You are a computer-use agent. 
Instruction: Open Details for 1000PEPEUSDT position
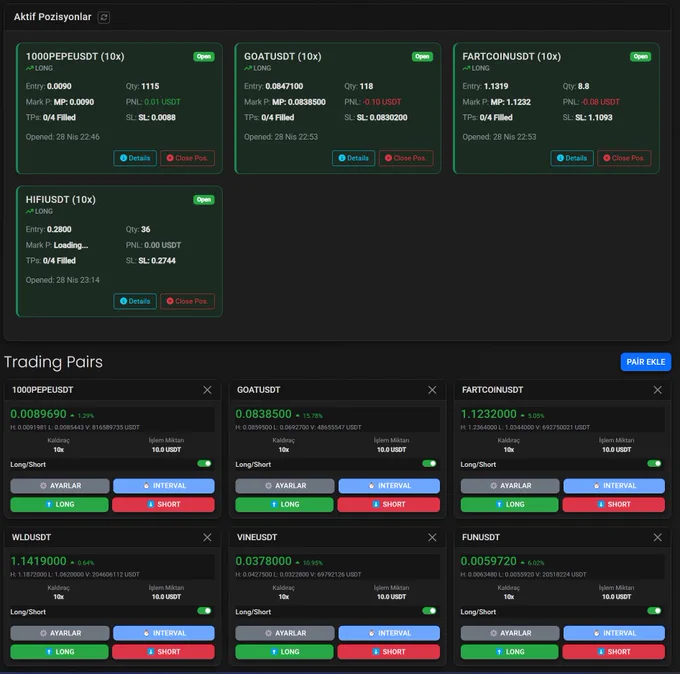tap(135, 158)
